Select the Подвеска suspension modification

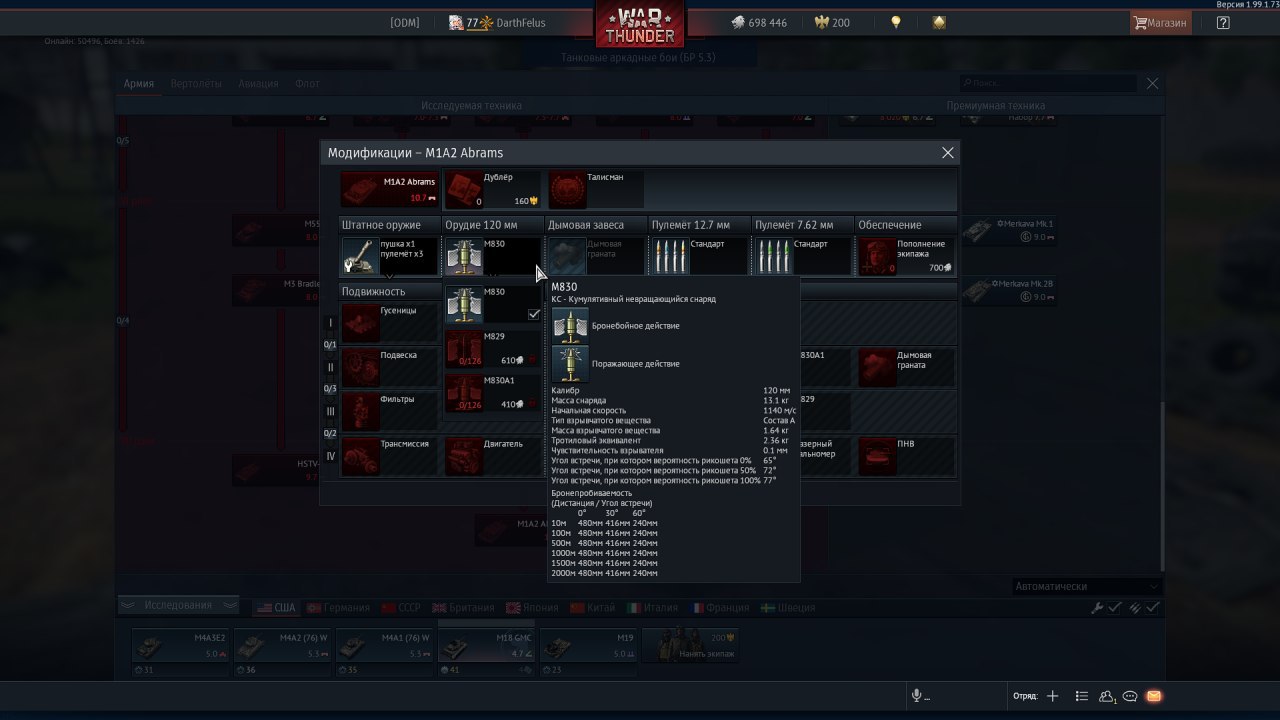point(390,368)
